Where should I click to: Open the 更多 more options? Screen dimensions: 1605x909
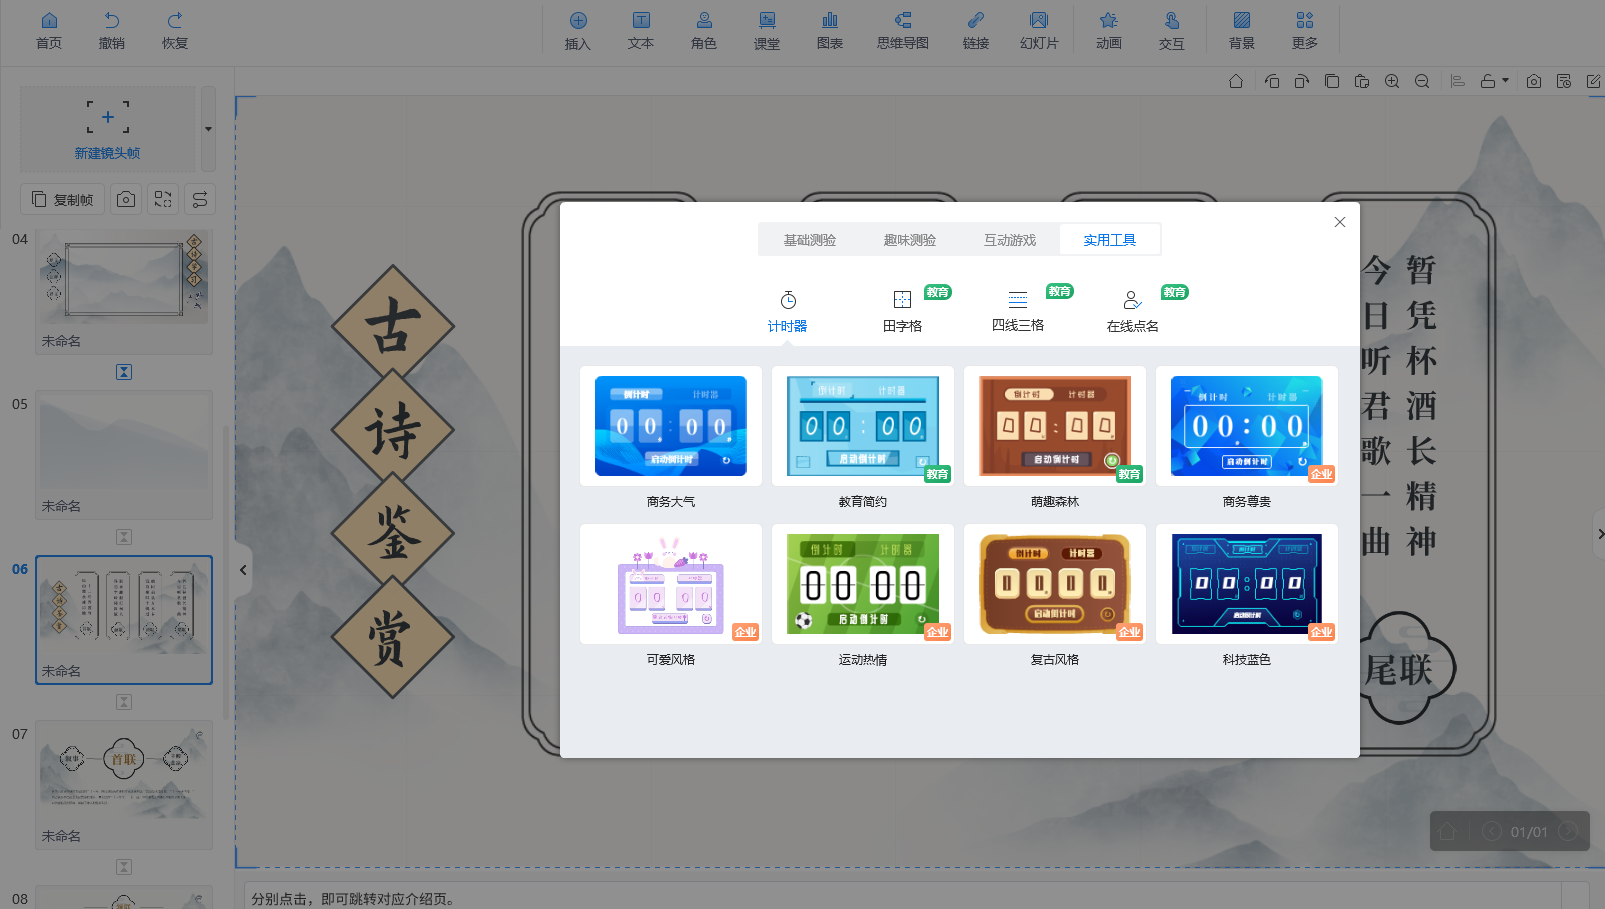coord(1305,31)
